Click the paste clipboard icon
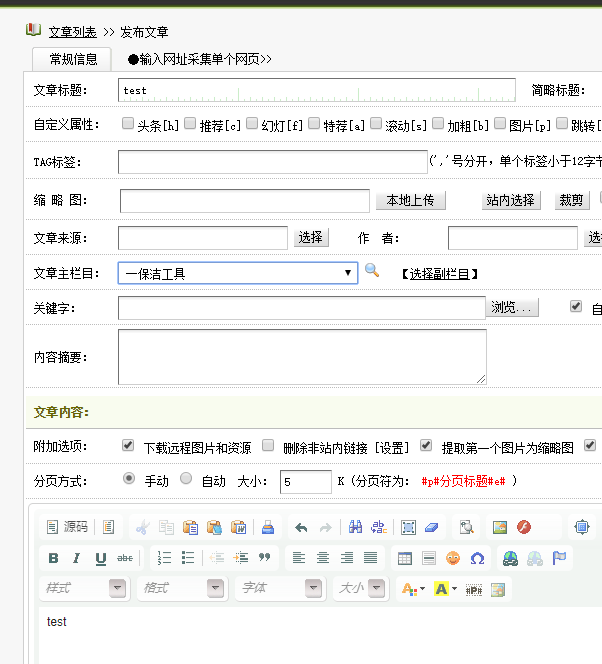The height and width of the screenshot is (664, 602). 191,527
